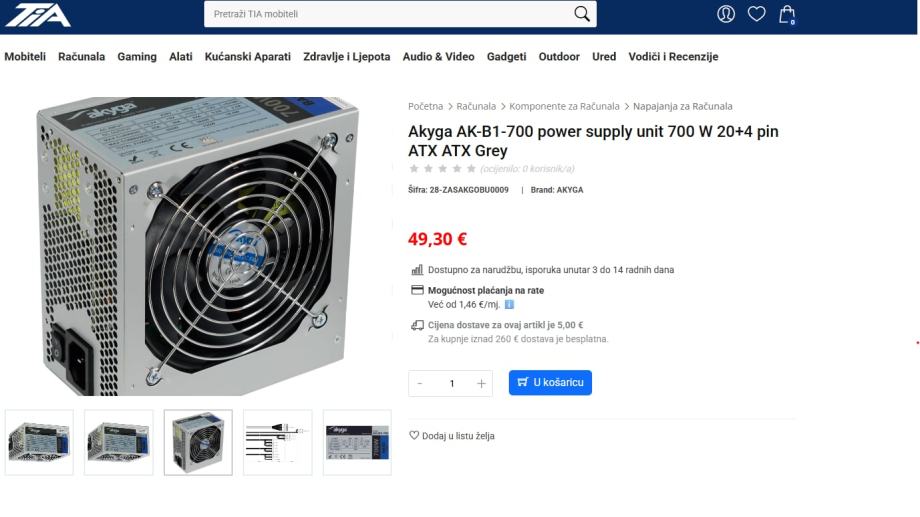Add product with U košaricu button
The image size is (920, 517).
[x=550, y=383]
